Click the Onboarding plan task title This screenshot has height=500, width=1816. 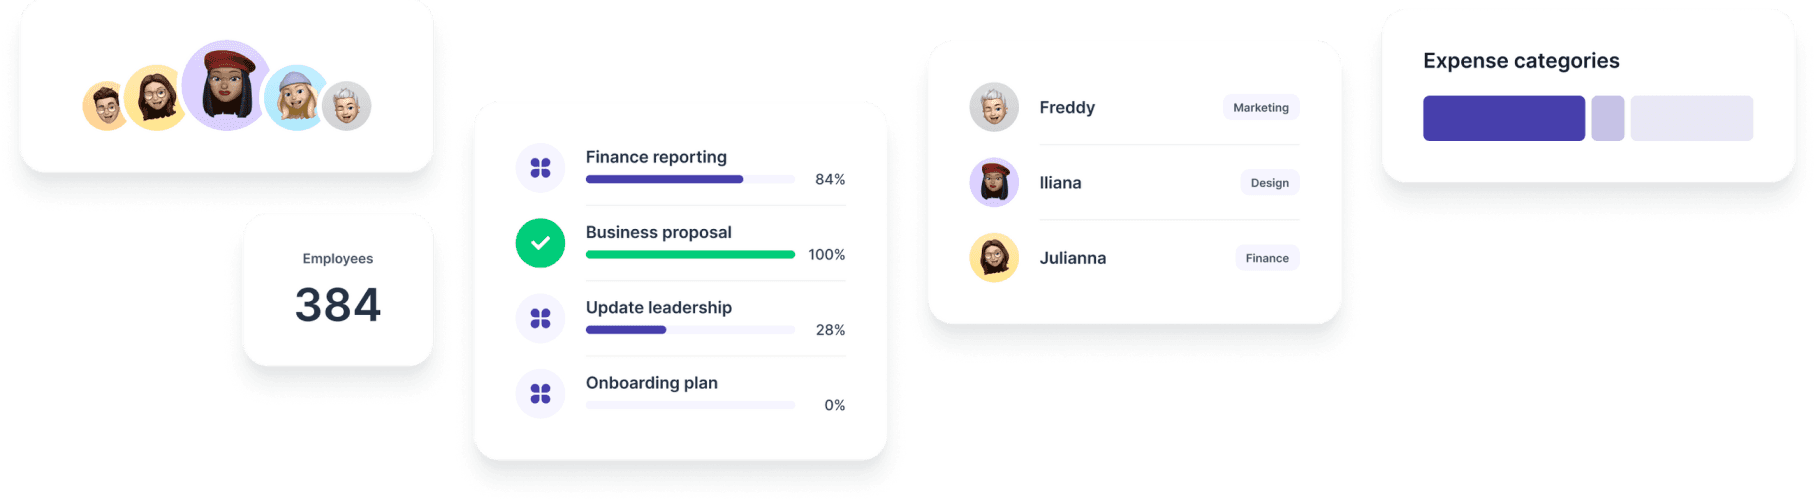tap(652, 383)
